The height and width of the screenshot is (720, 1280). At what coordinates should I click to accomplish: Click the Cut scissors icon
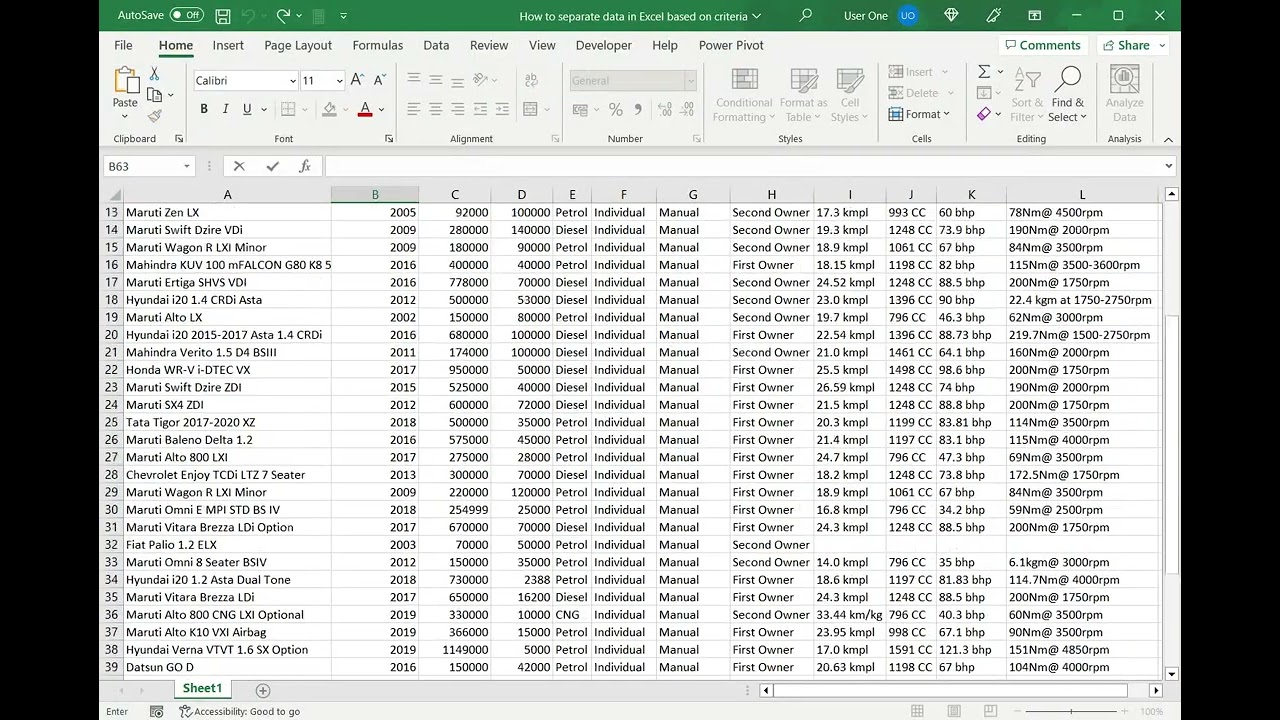coord(154,74)
